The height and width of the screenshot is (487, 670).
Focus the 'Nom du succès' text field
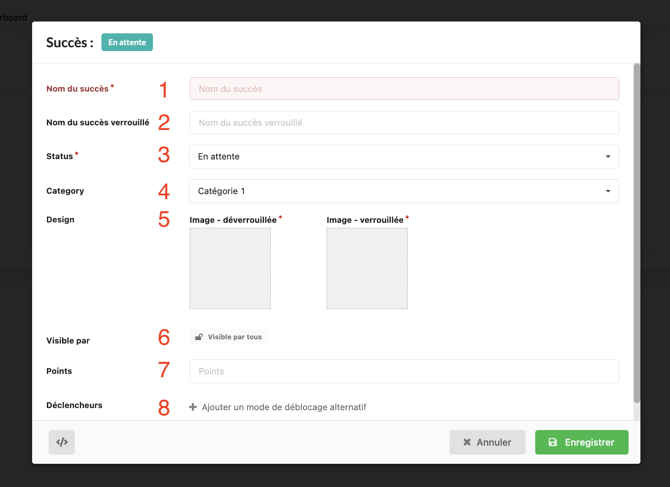click(x=403, y=89)
